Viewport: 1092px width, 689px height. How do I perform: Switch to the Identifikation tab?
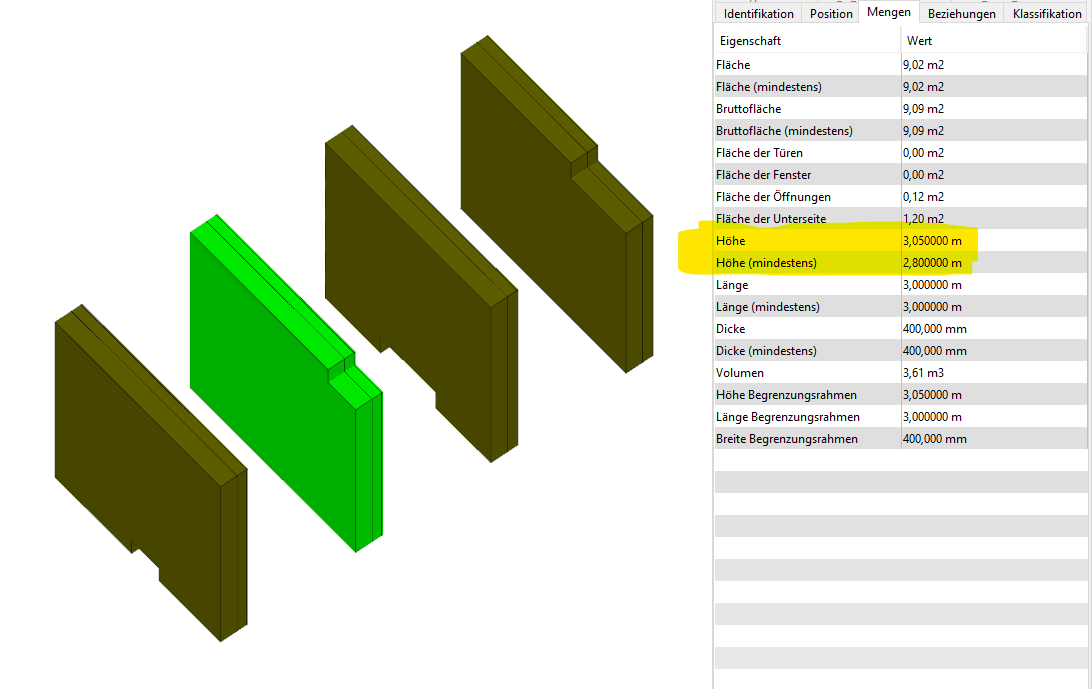[758, 13]
